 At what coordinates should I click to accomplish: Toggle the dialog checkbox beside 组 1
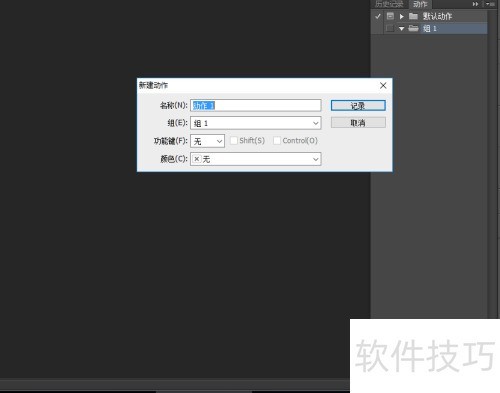coord(390,28)
